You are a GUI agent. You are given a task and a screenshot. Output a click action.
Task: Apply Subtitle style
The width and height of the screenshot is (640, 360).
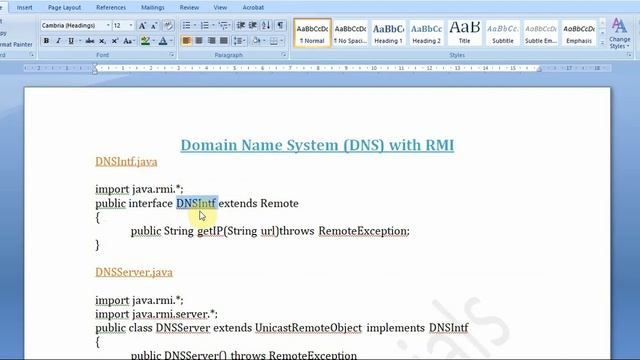coord(502,33)
